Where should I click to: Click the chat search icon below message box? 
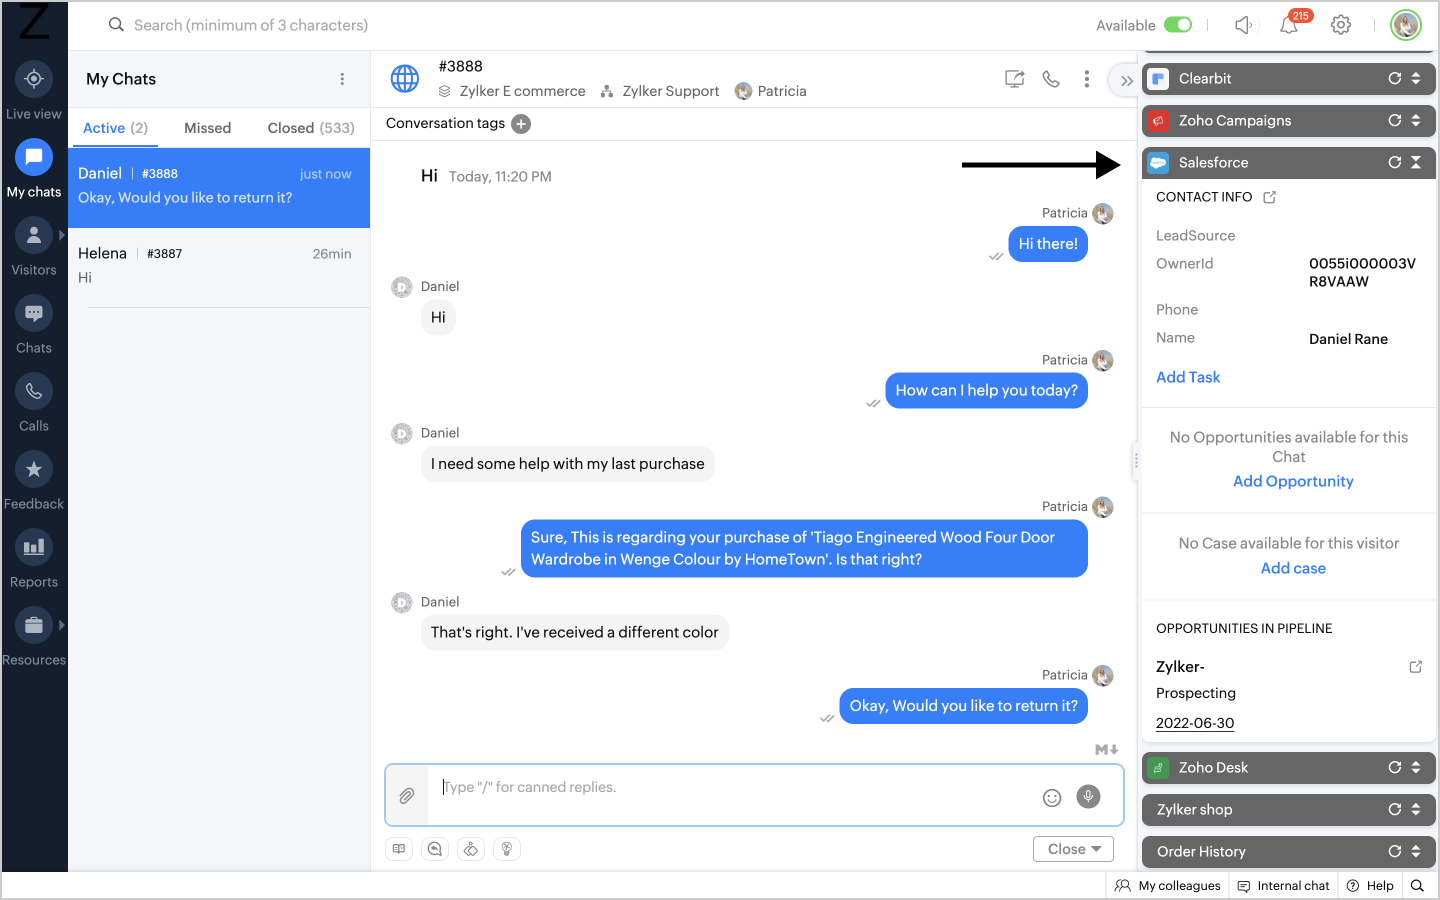[435, 849]
